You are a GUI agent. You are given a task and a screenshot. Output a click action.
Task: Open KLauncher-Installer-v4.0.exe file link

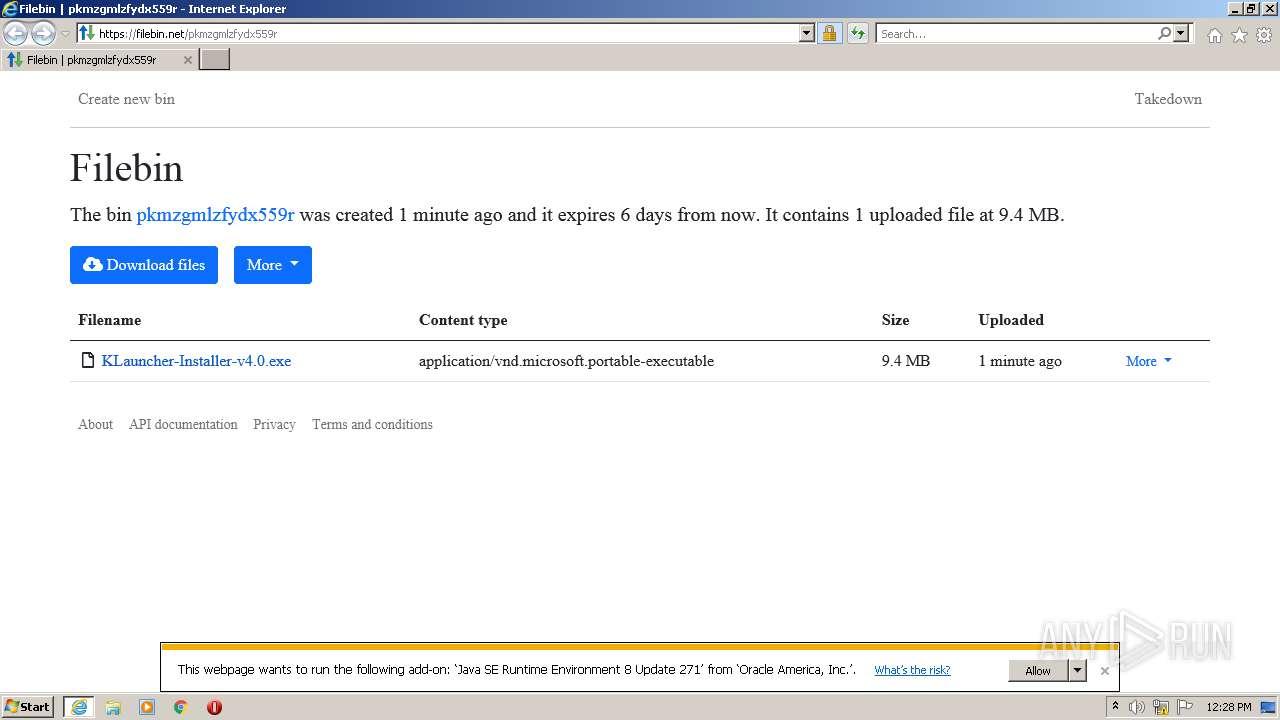(x=196, y=361)
